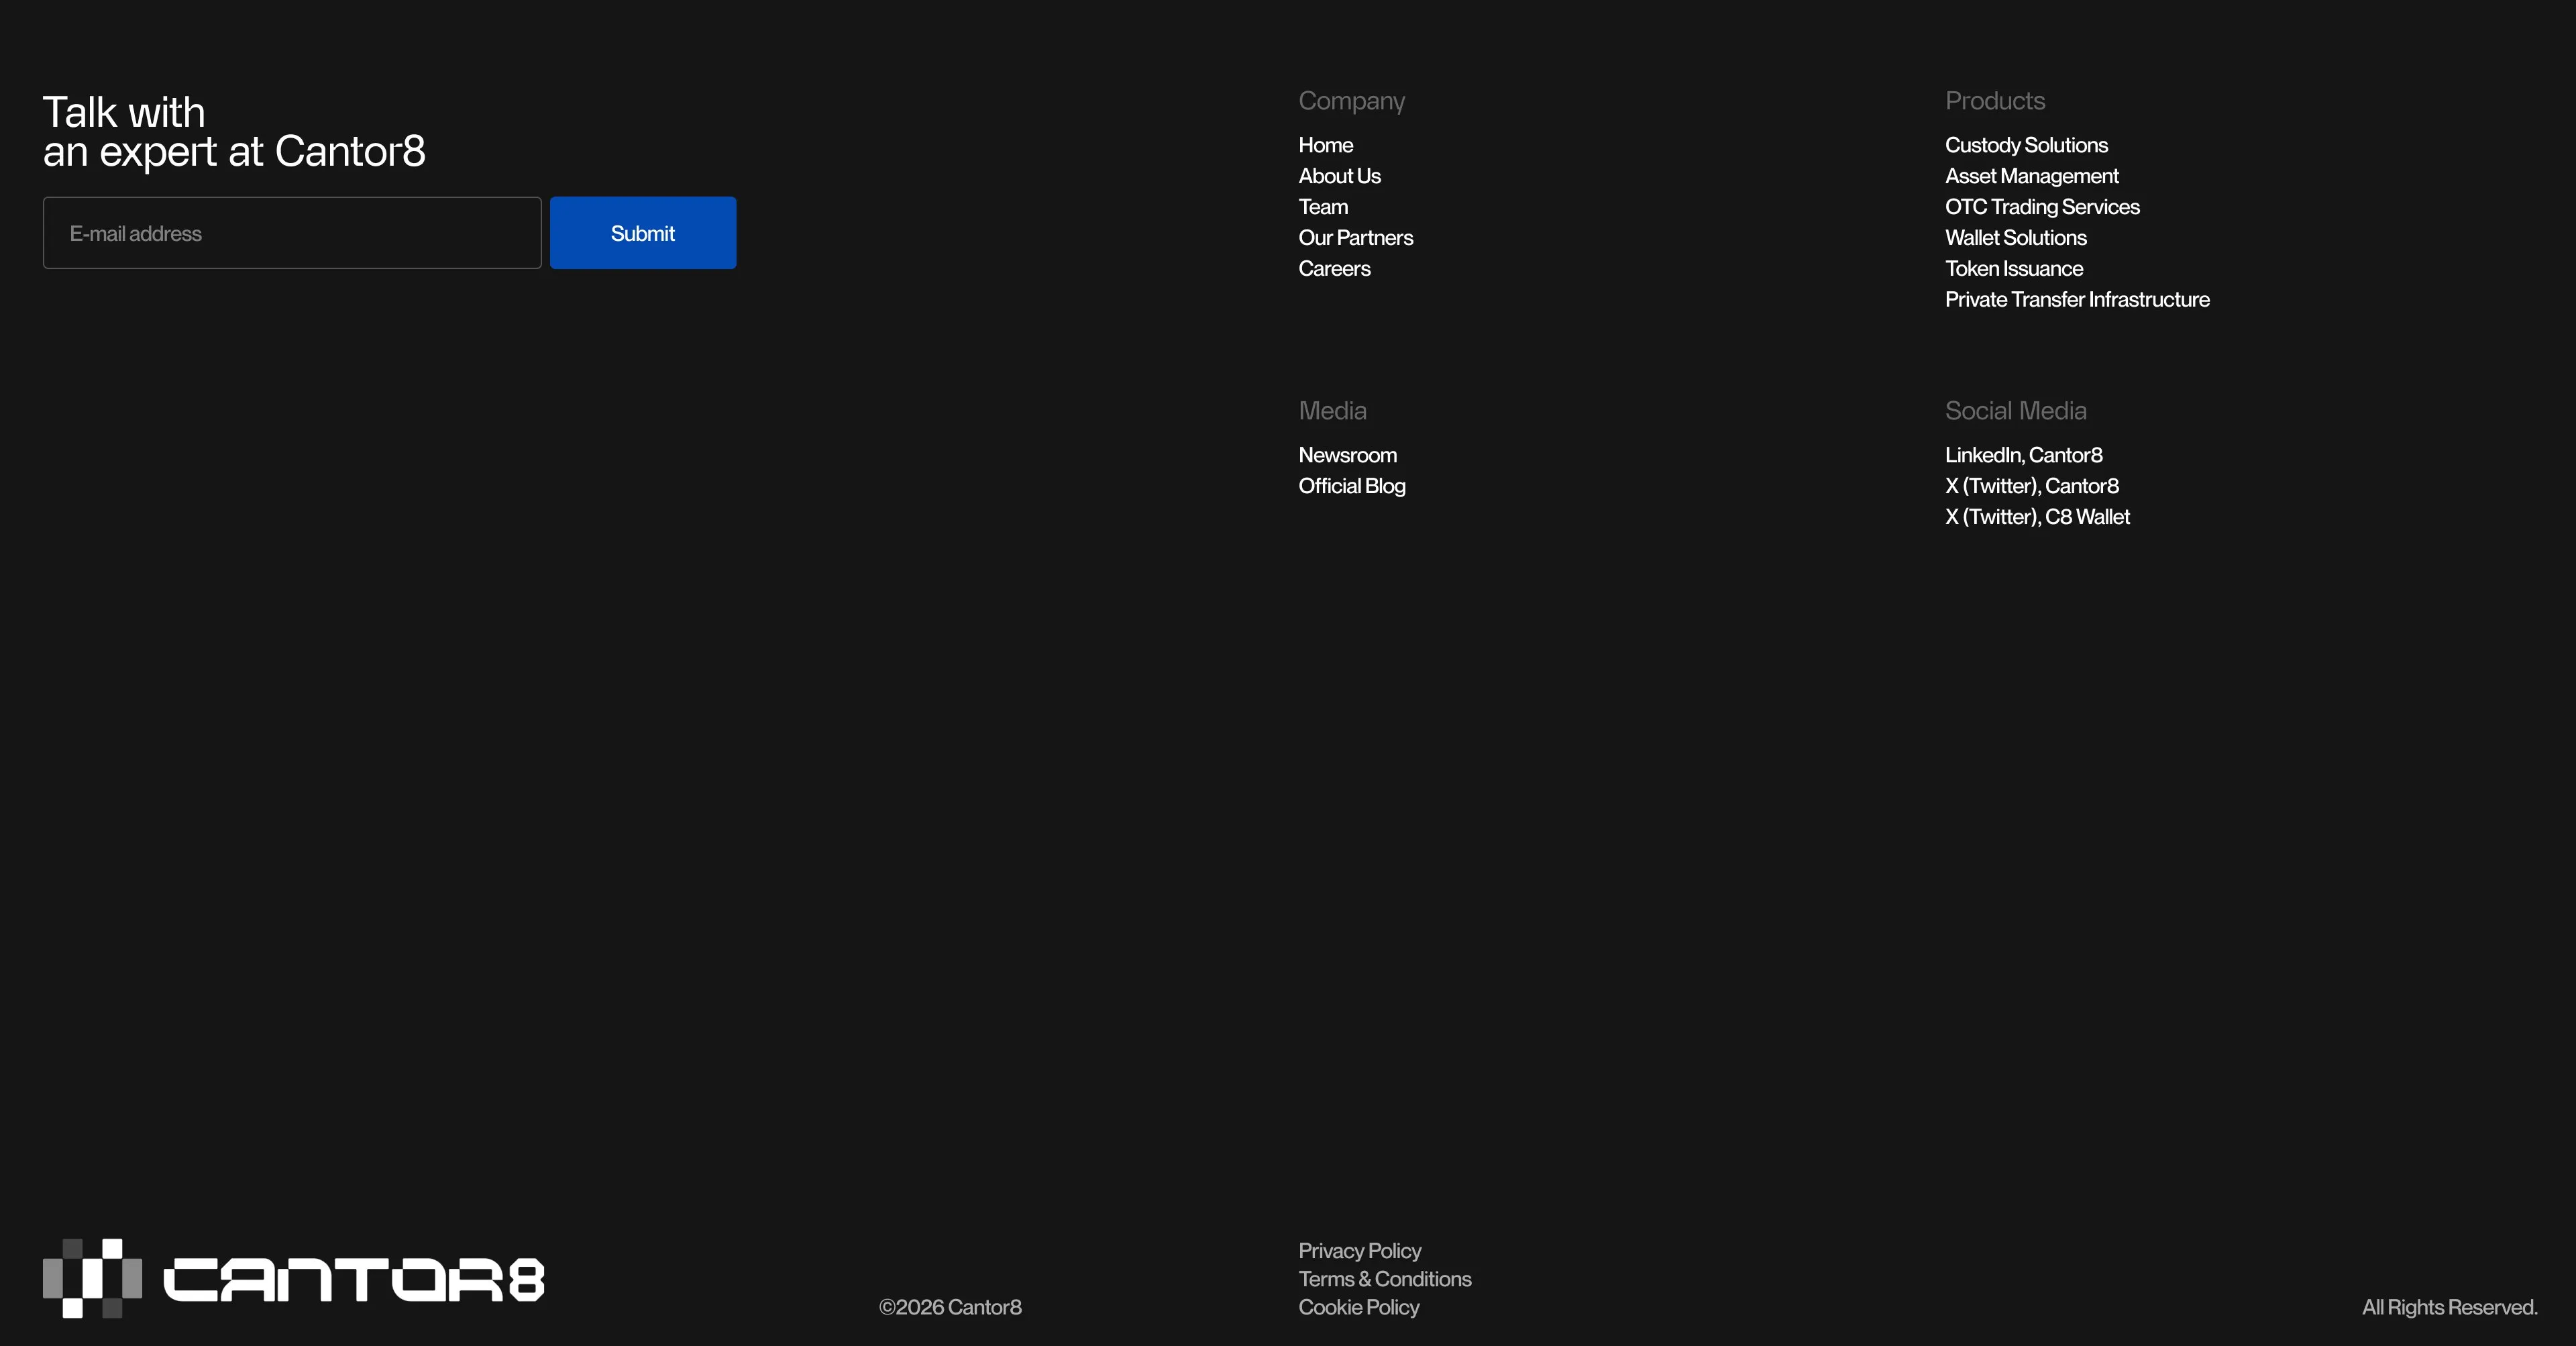Open Private Transfer Infrastructure link
The height and width of the screenshot is (1346, 2576).
(x=2077, y=300)
